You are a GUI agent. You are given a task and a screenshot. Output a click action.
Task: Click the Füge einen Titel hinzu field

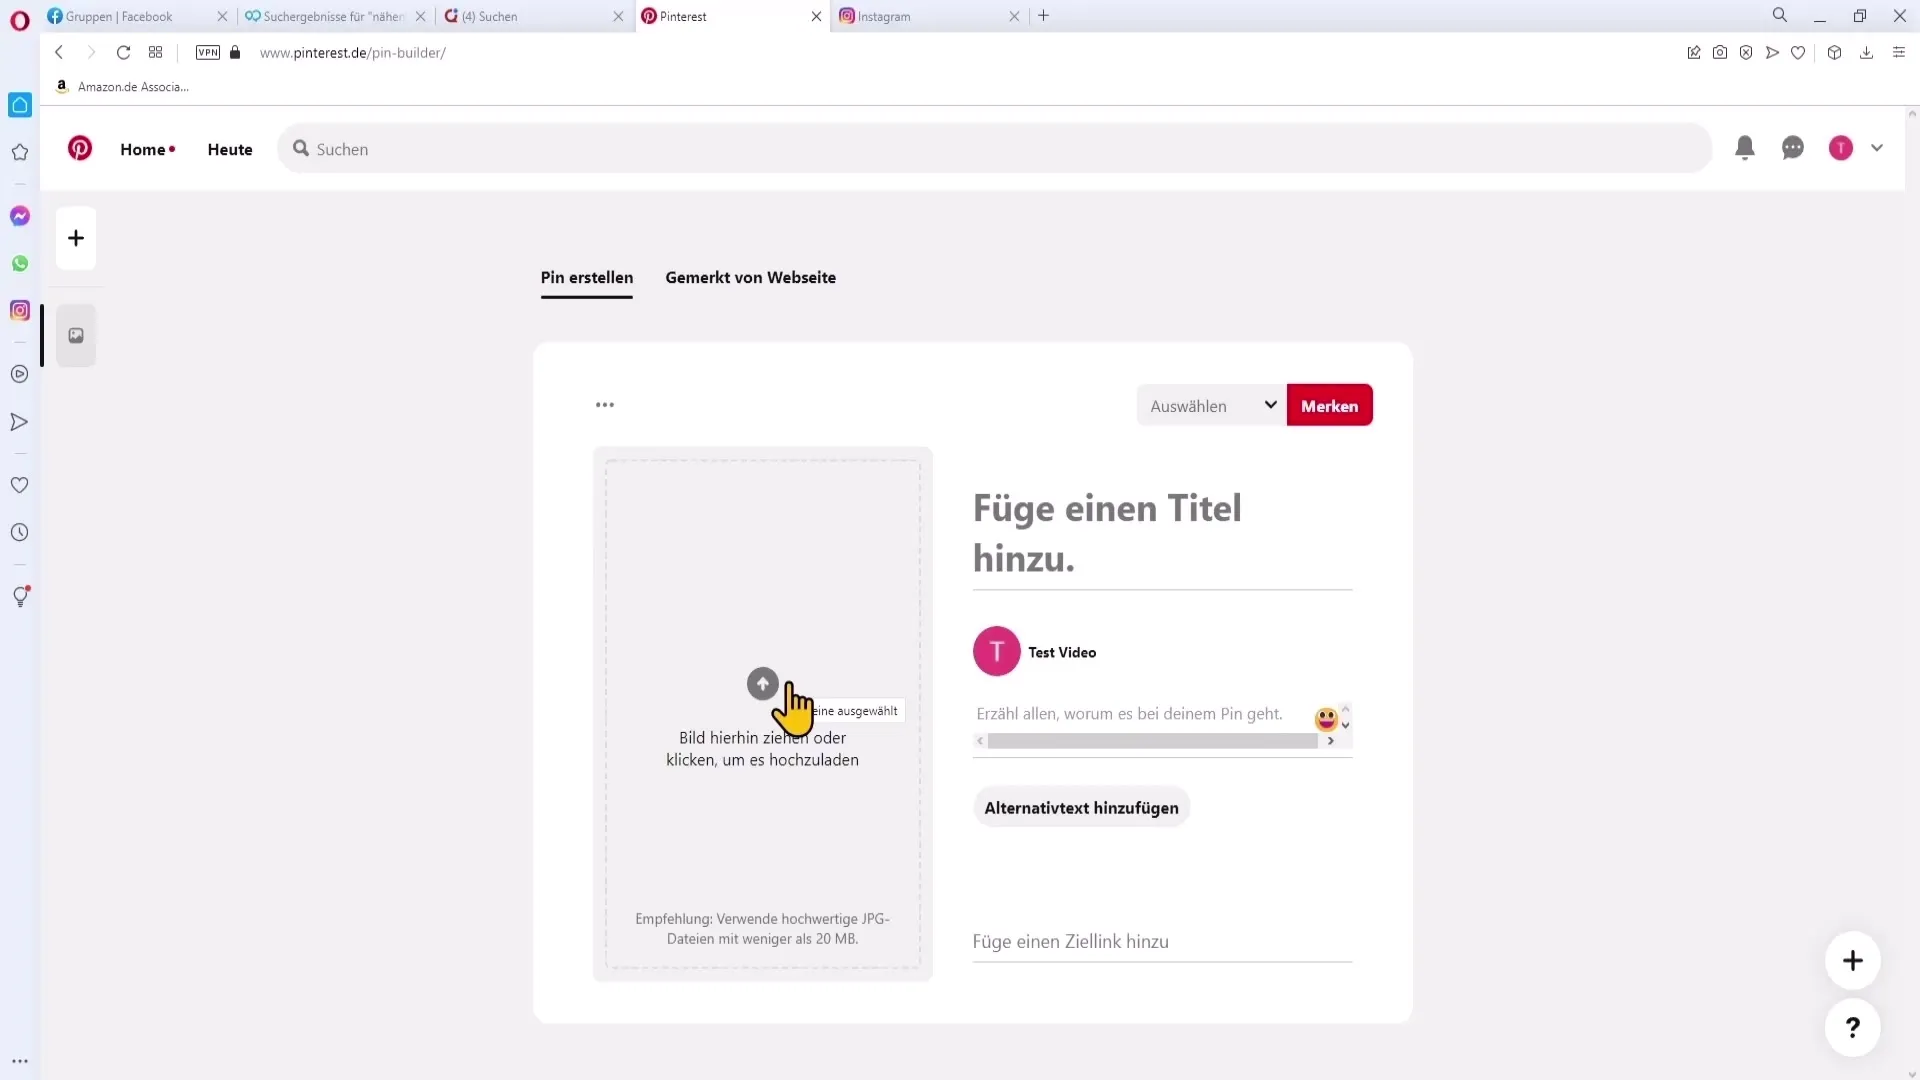1162,534
